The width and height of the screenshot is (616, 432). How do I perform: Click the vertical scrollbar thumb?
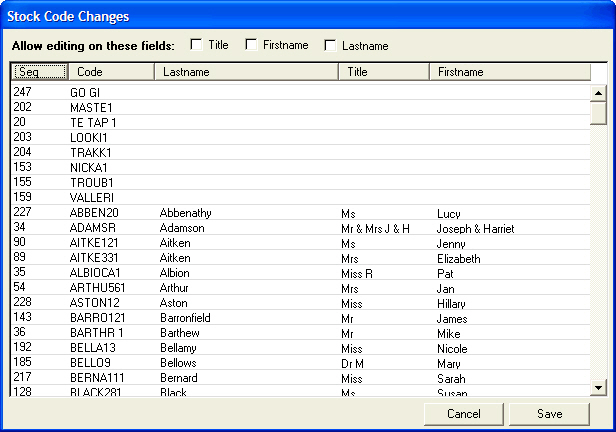click(x=598, y=113)
